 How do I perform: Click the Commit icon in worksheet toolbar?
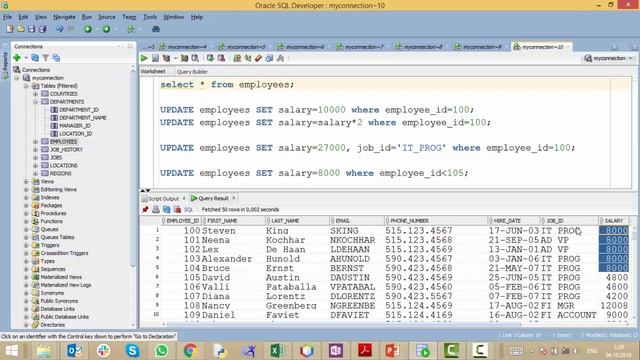click(x=210, y=58)
